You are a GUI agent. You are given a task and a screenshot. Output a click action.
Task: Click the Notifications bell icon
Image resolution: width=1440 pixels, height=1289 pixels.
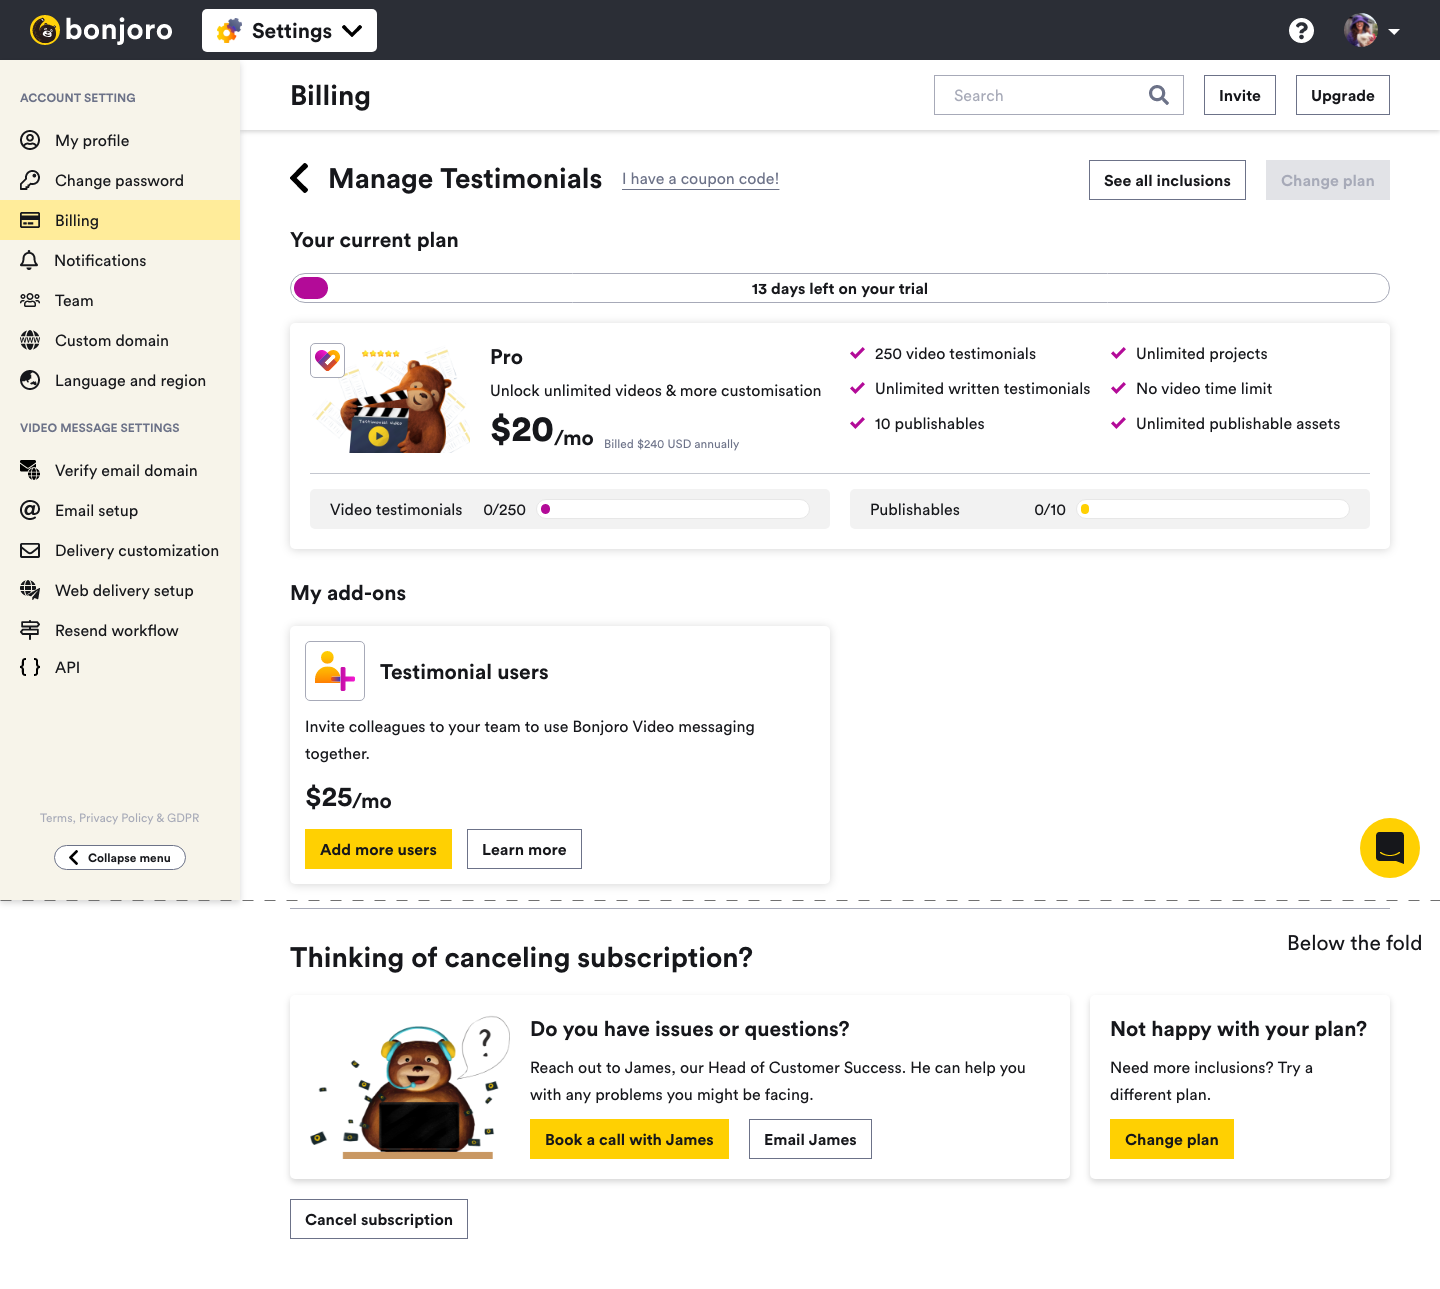(30, 260)
